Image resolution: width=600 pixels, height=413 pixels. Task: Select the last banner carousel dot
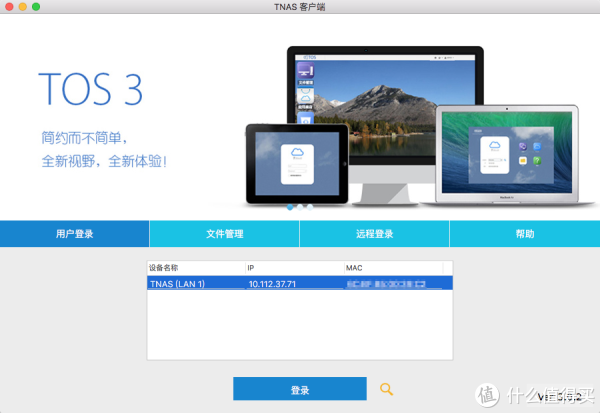[x=310, y=207]
